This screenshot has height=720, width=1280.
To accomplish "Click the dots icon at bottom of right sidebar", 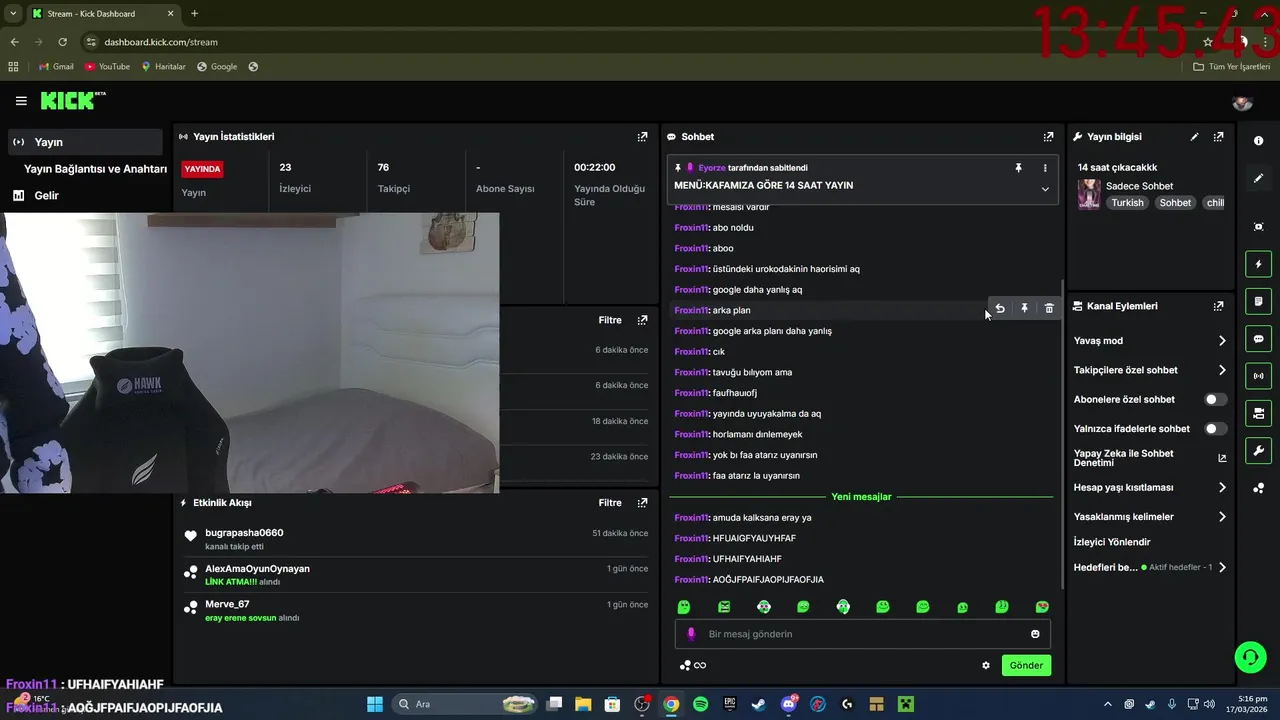I will [1258, 488].
